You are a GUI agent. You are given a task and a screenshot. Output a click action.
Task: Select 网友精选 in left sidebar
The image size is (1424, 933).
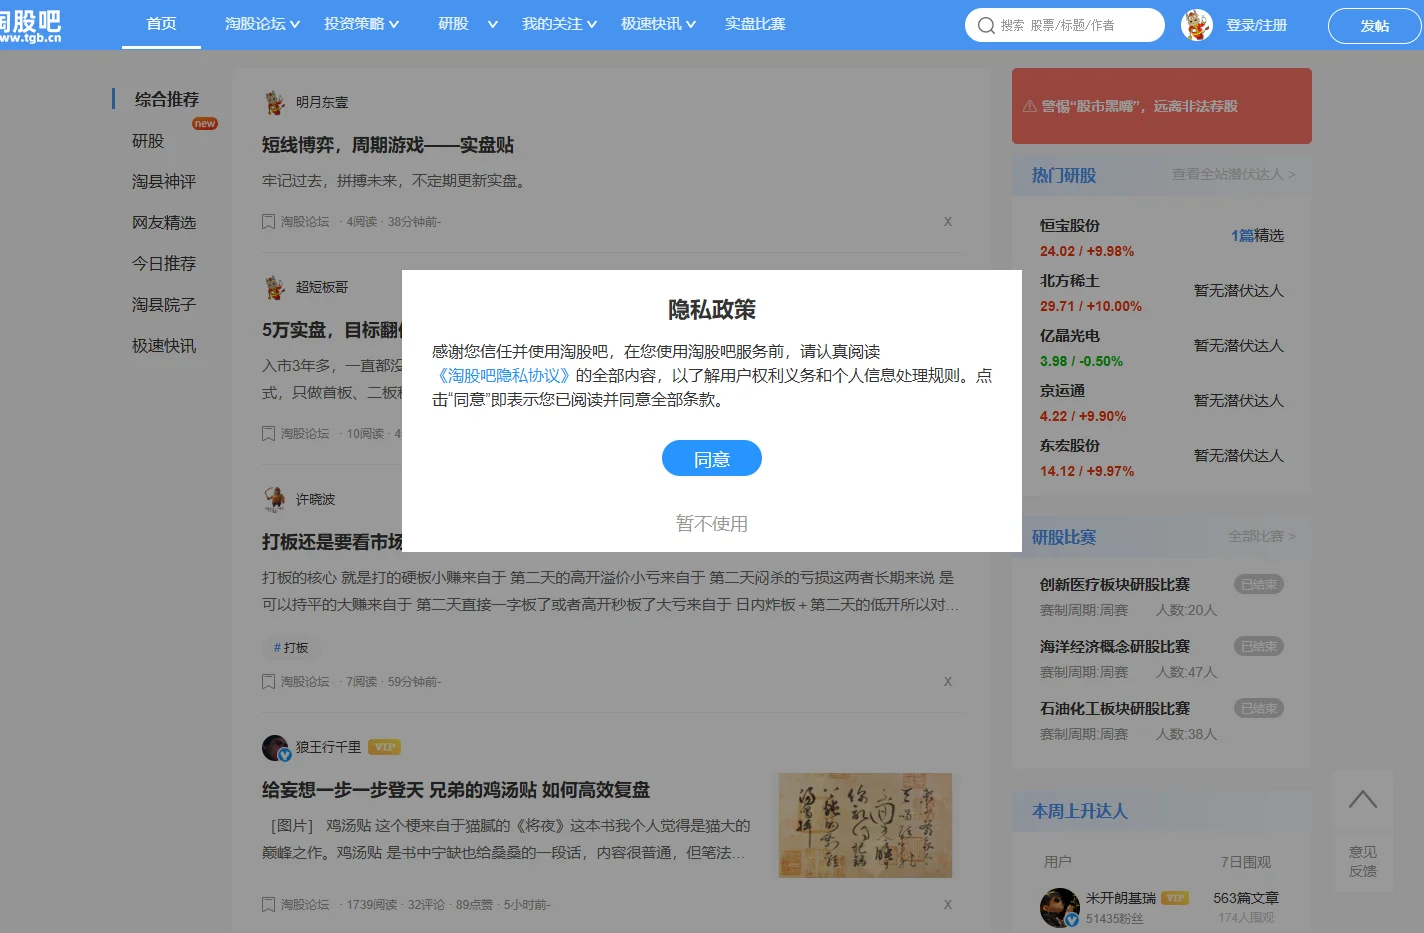pos(164,222)
